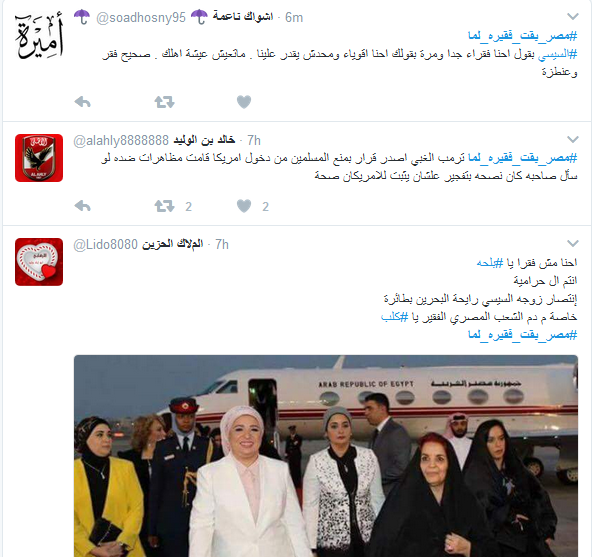This screenshot has height=557, width=592.
Task: Visit the @alahly8888888 profile handle
Action: 121,140
